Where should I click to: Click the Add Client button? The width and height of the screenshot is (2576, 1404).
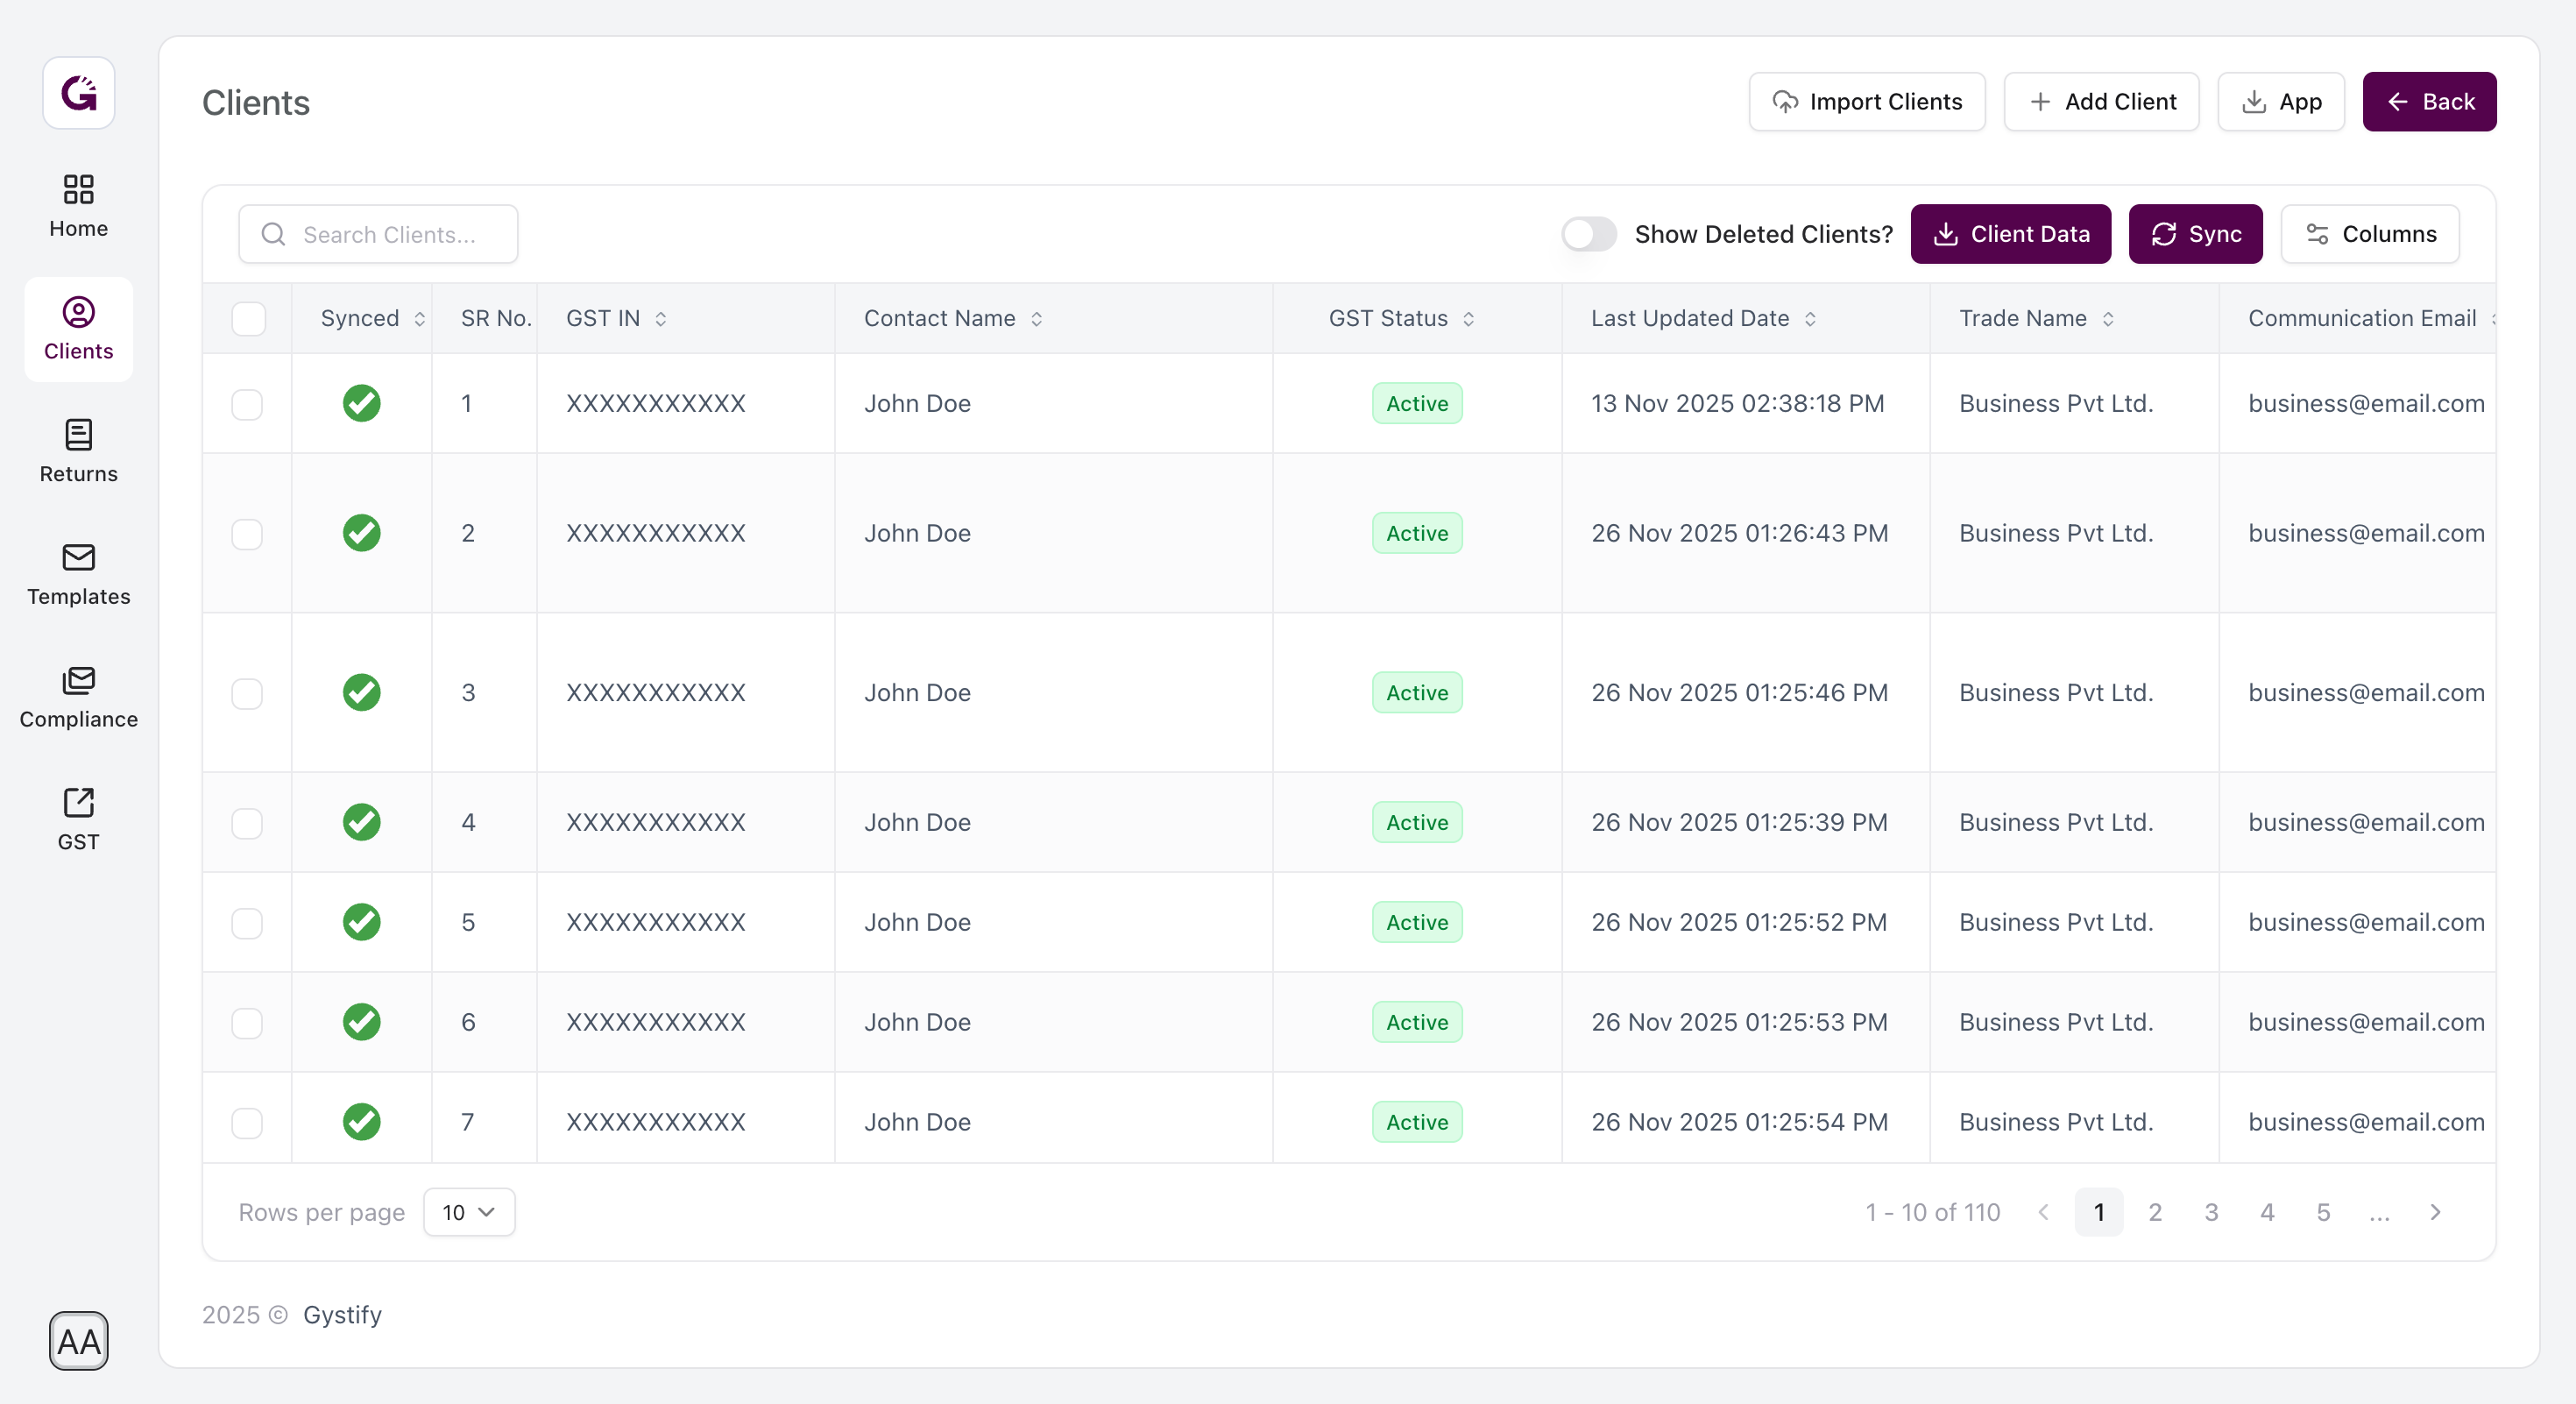tap(2101, 102)
